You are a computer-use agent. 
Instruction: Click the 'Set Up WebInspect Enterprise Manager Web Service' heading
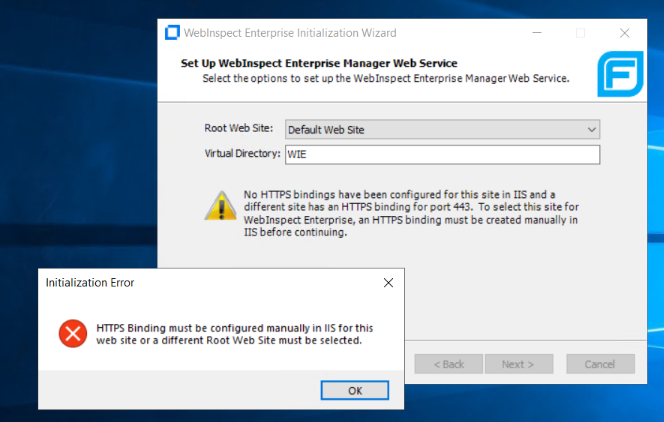[x=319, y=63]
